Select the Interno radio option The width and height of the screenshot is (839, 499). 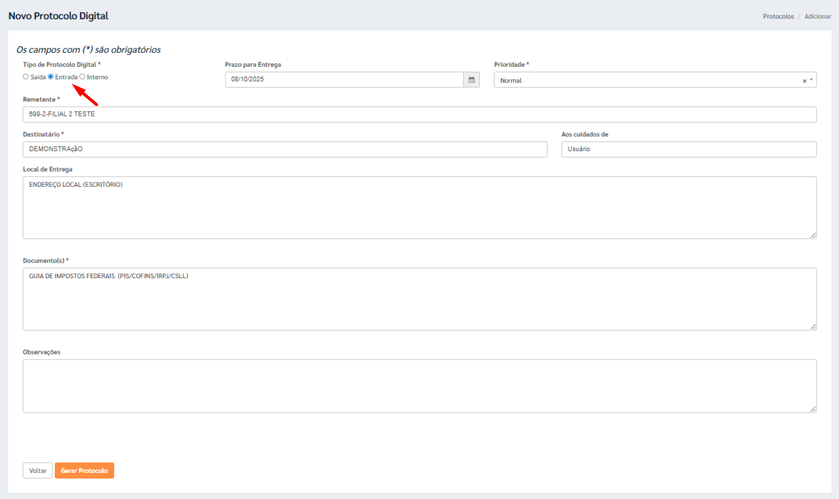tap(82, 77)
